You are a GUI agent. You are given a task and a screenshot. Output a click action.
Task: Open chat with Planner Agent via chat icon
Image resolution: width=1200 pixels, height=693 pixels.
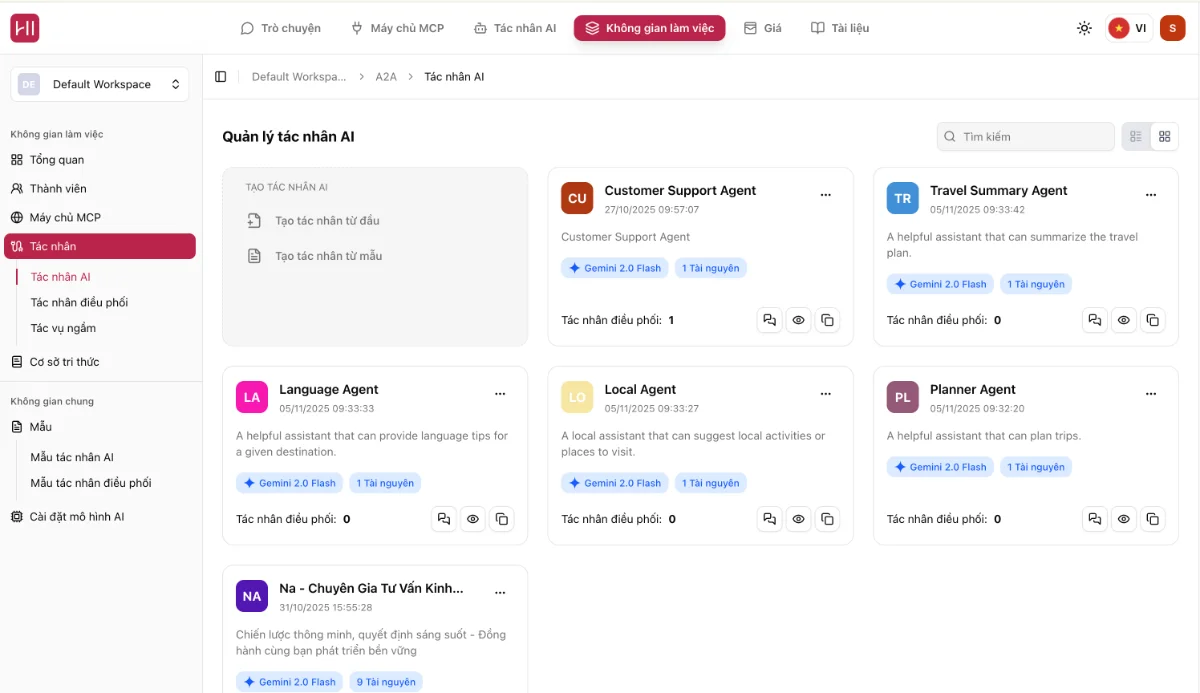[1095, 519]
